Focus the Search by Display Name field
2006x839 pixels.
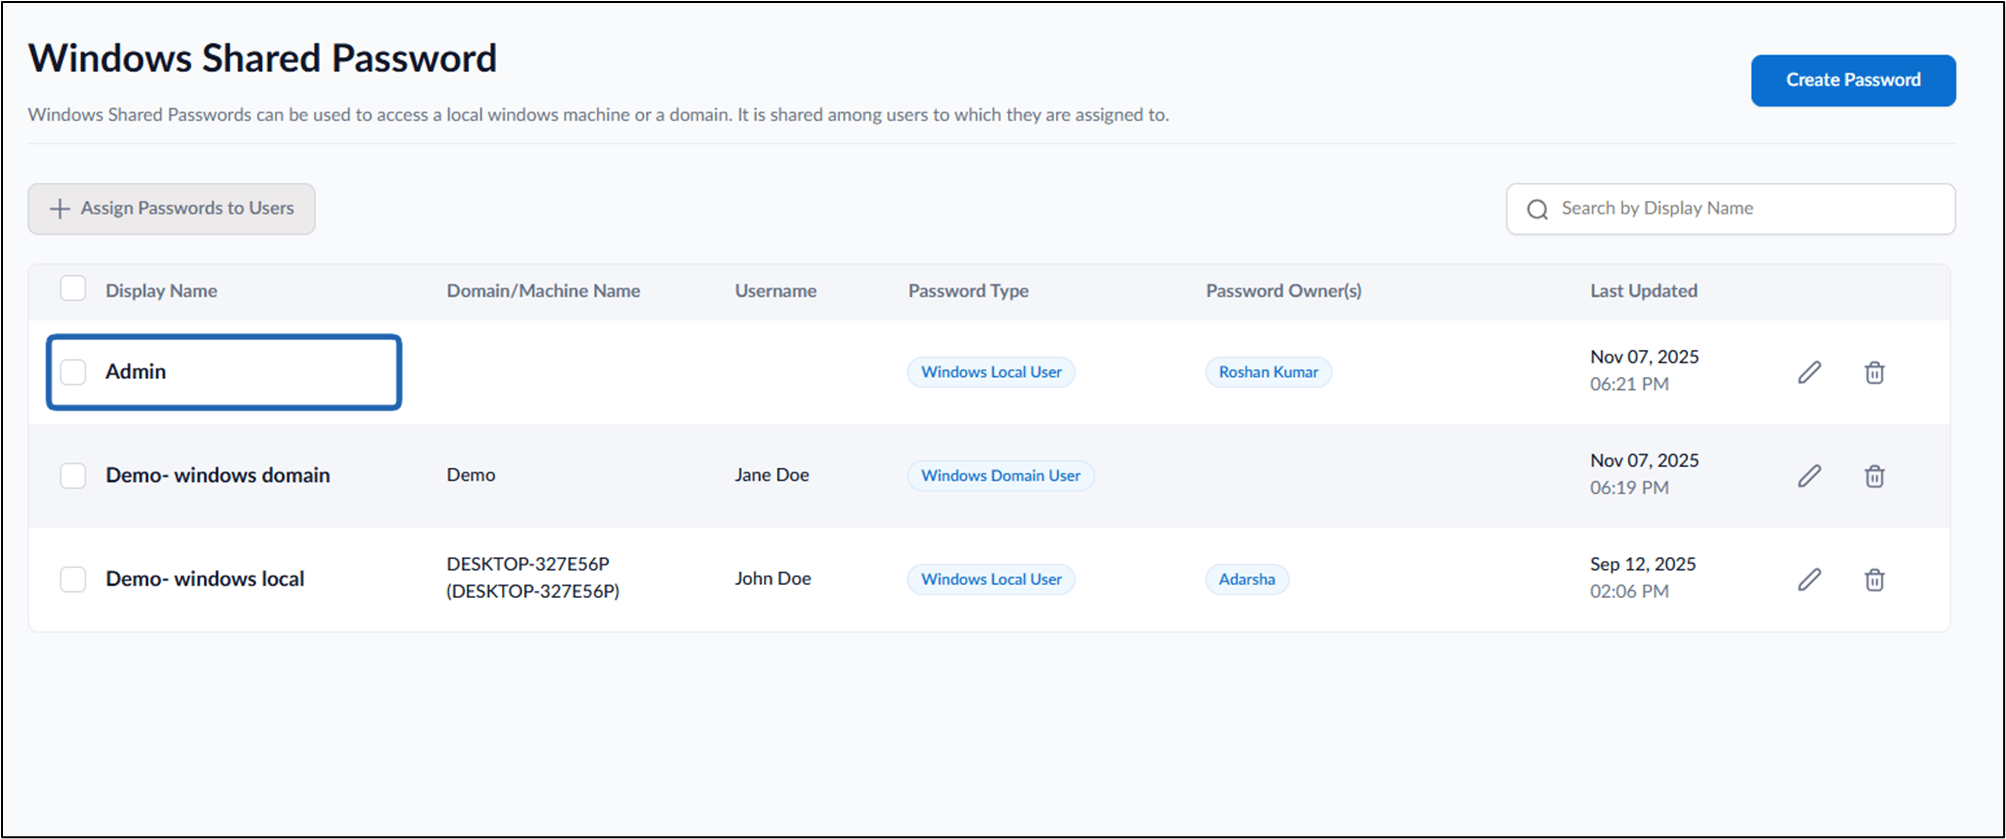pos(1730,209)
